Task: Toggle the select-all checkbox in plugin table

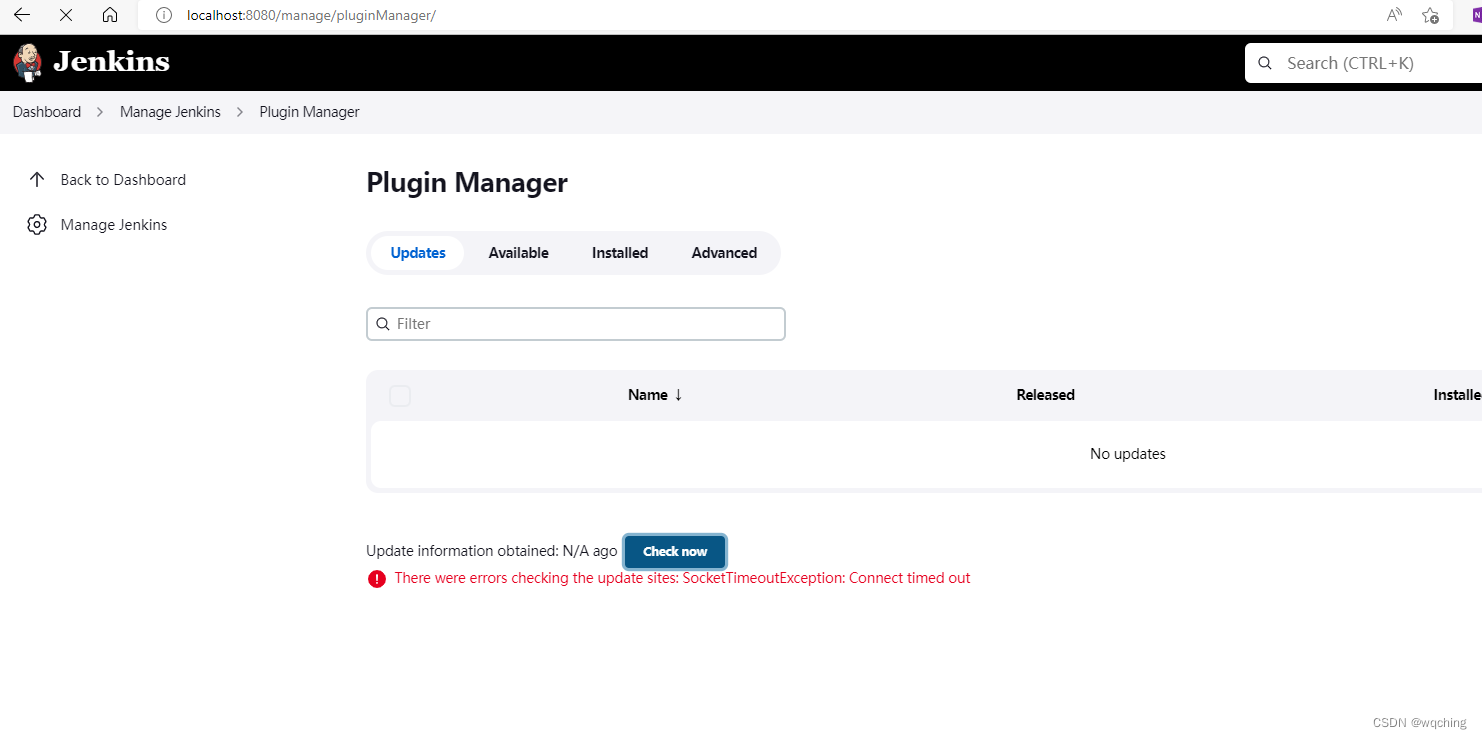Action: [x=399, y=395]
